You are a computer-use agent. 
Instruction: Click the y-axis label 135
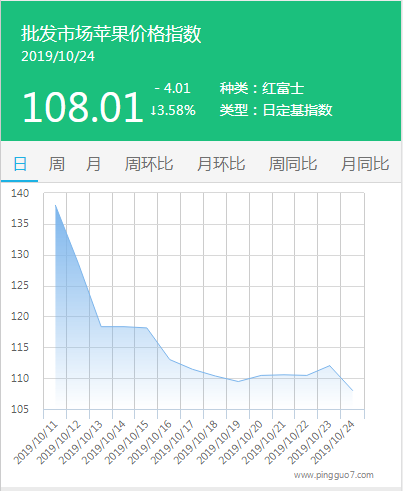(20, 223)
